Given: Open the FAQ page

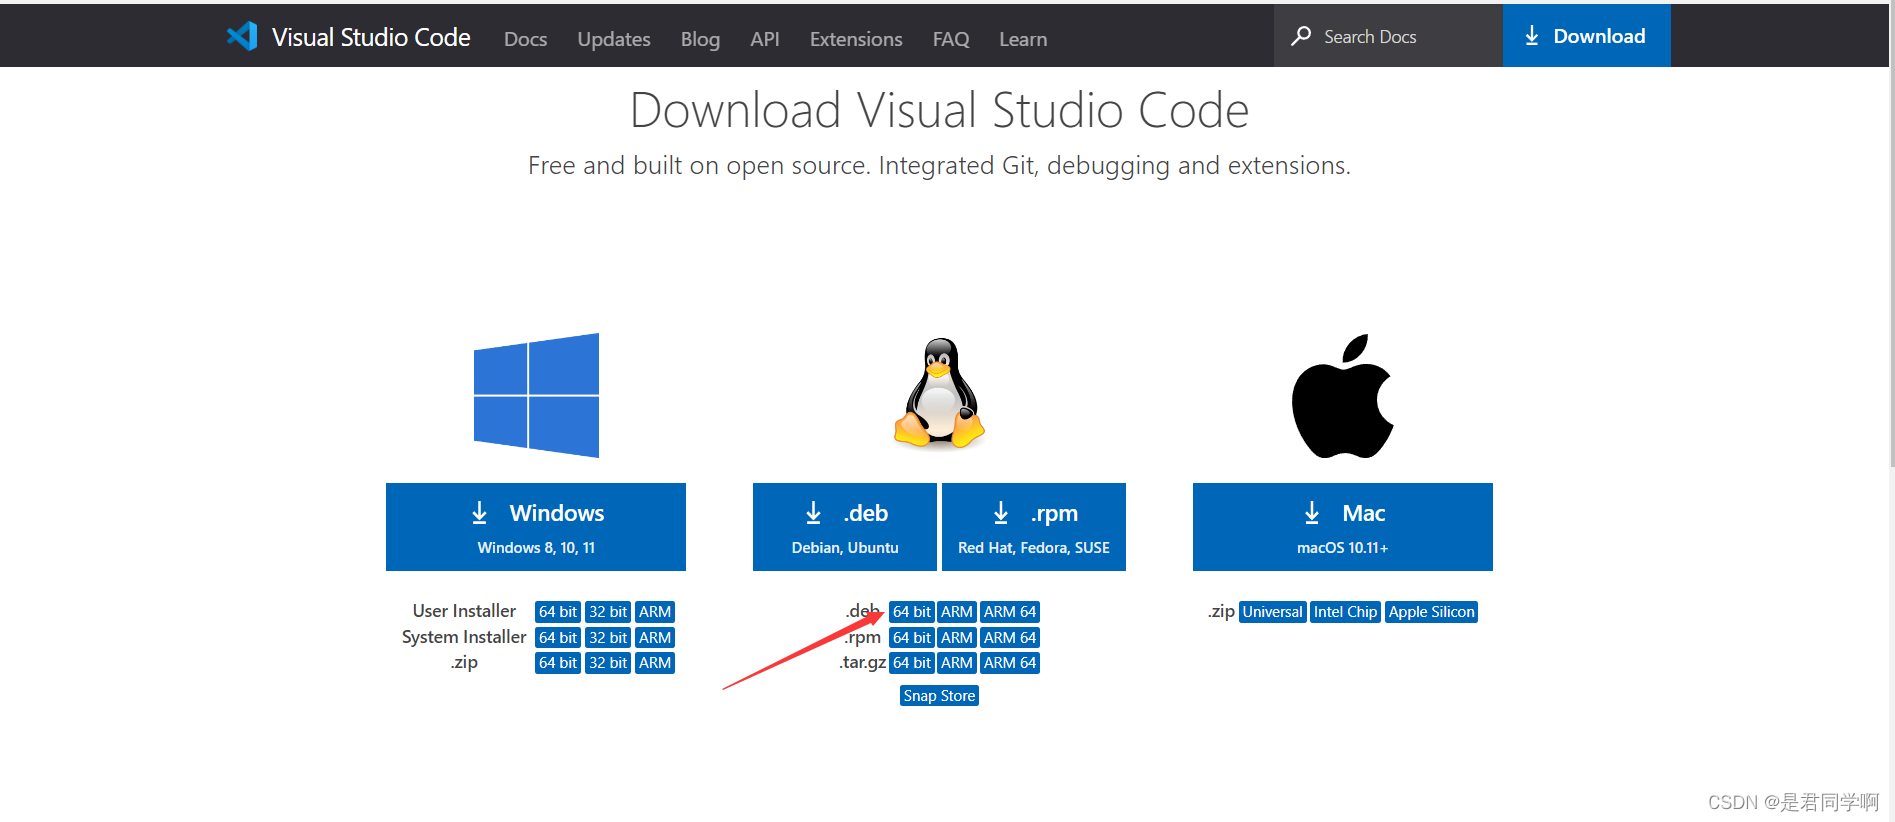Looking at the screenshot, I should point(951,39).
